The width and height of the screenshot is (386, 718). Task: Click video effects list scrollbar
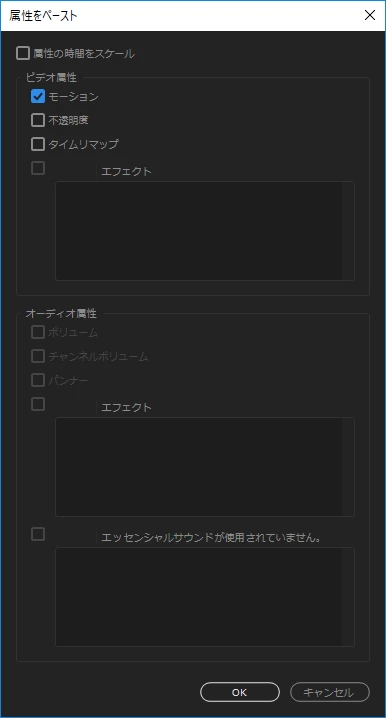point(348,231)
